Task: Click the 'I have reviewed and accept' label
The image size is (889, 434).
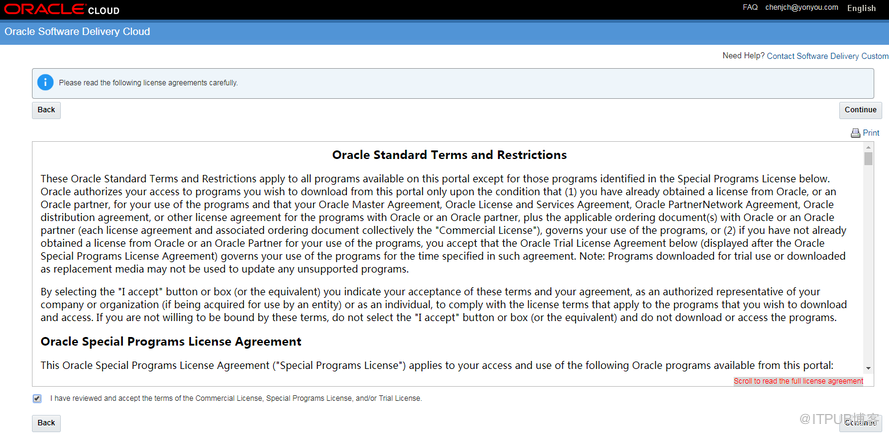Action: pyautogui.click(x=236, y=399)
